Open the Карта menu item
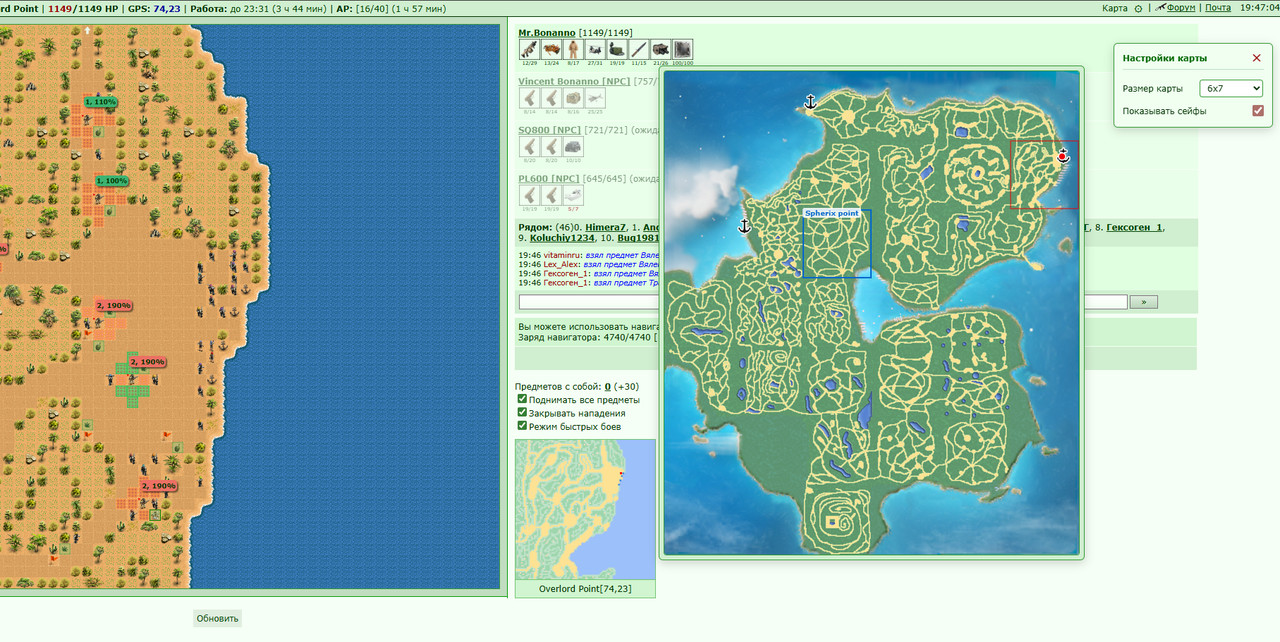 coord(1114,8)
